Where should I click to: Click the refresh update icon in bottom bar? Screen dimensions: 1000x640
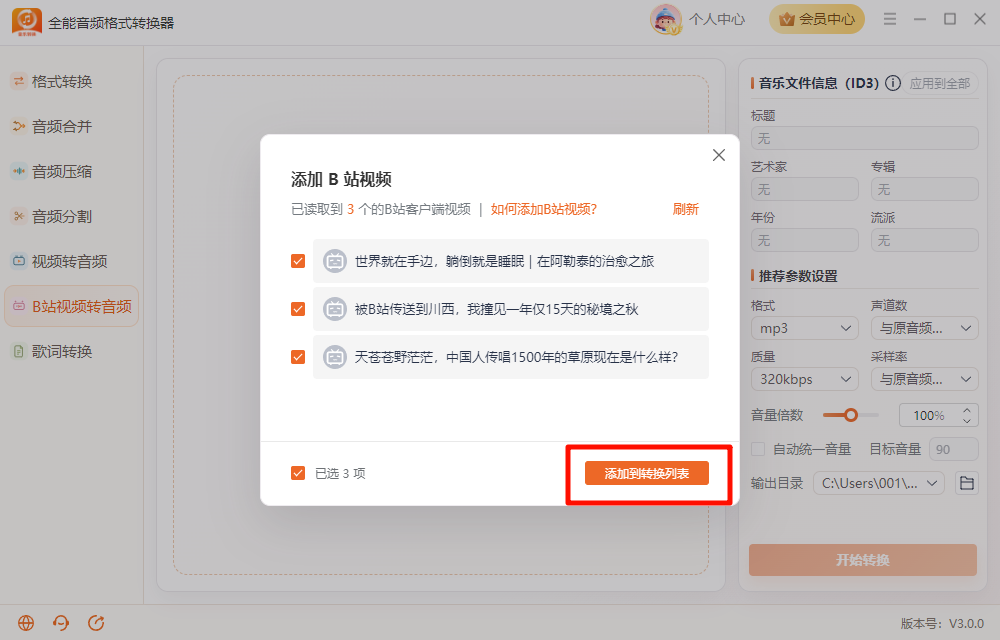(96, 623)
